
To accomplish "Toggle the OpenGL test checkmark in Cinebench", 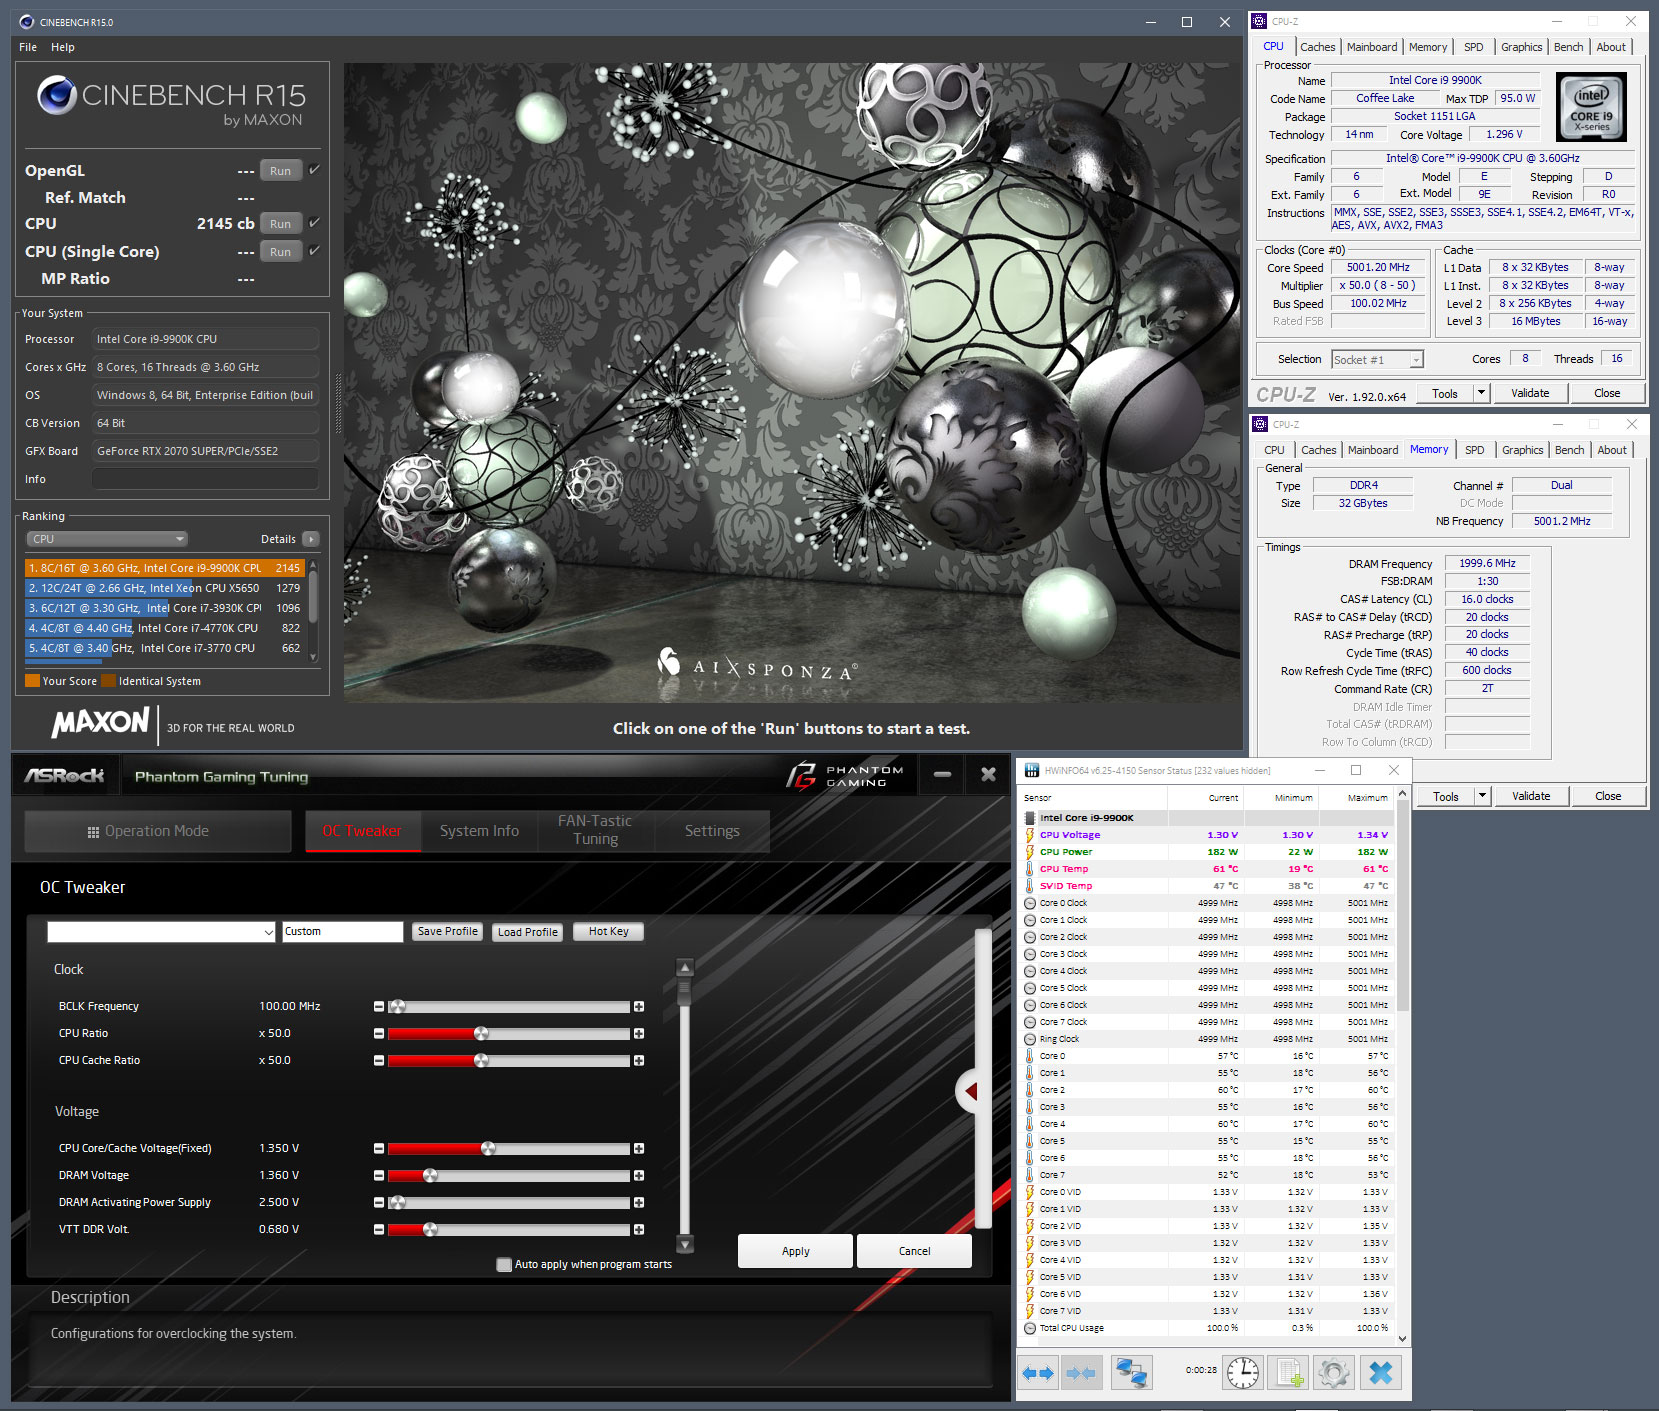I will click(x=314, y=170).
